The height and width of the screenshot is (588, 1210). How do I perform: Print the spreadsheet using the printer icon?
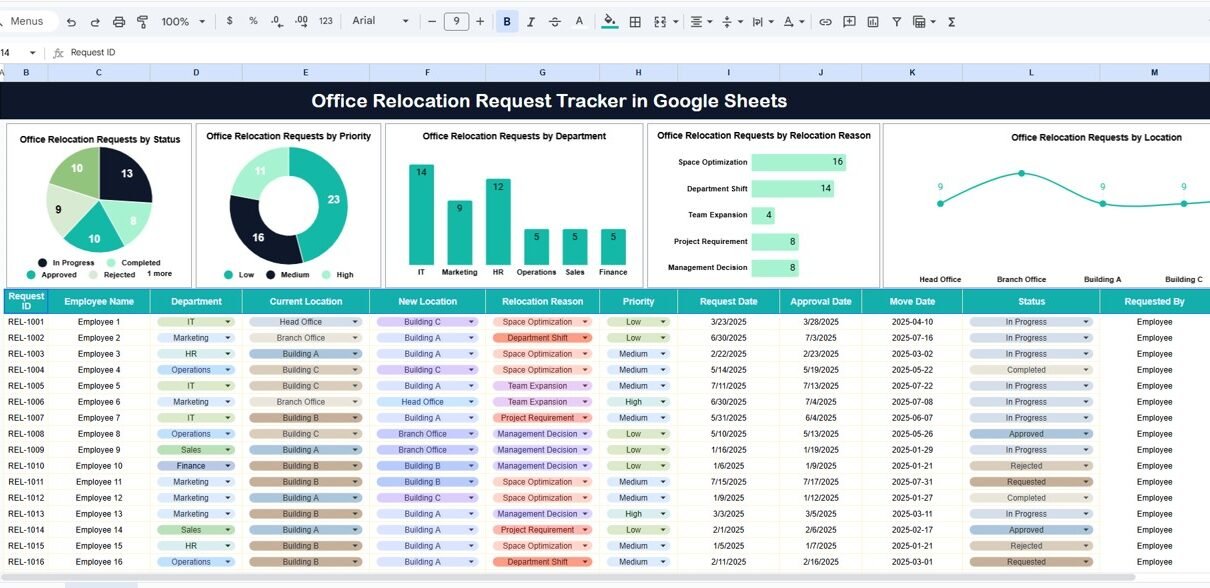coord(119,21)
